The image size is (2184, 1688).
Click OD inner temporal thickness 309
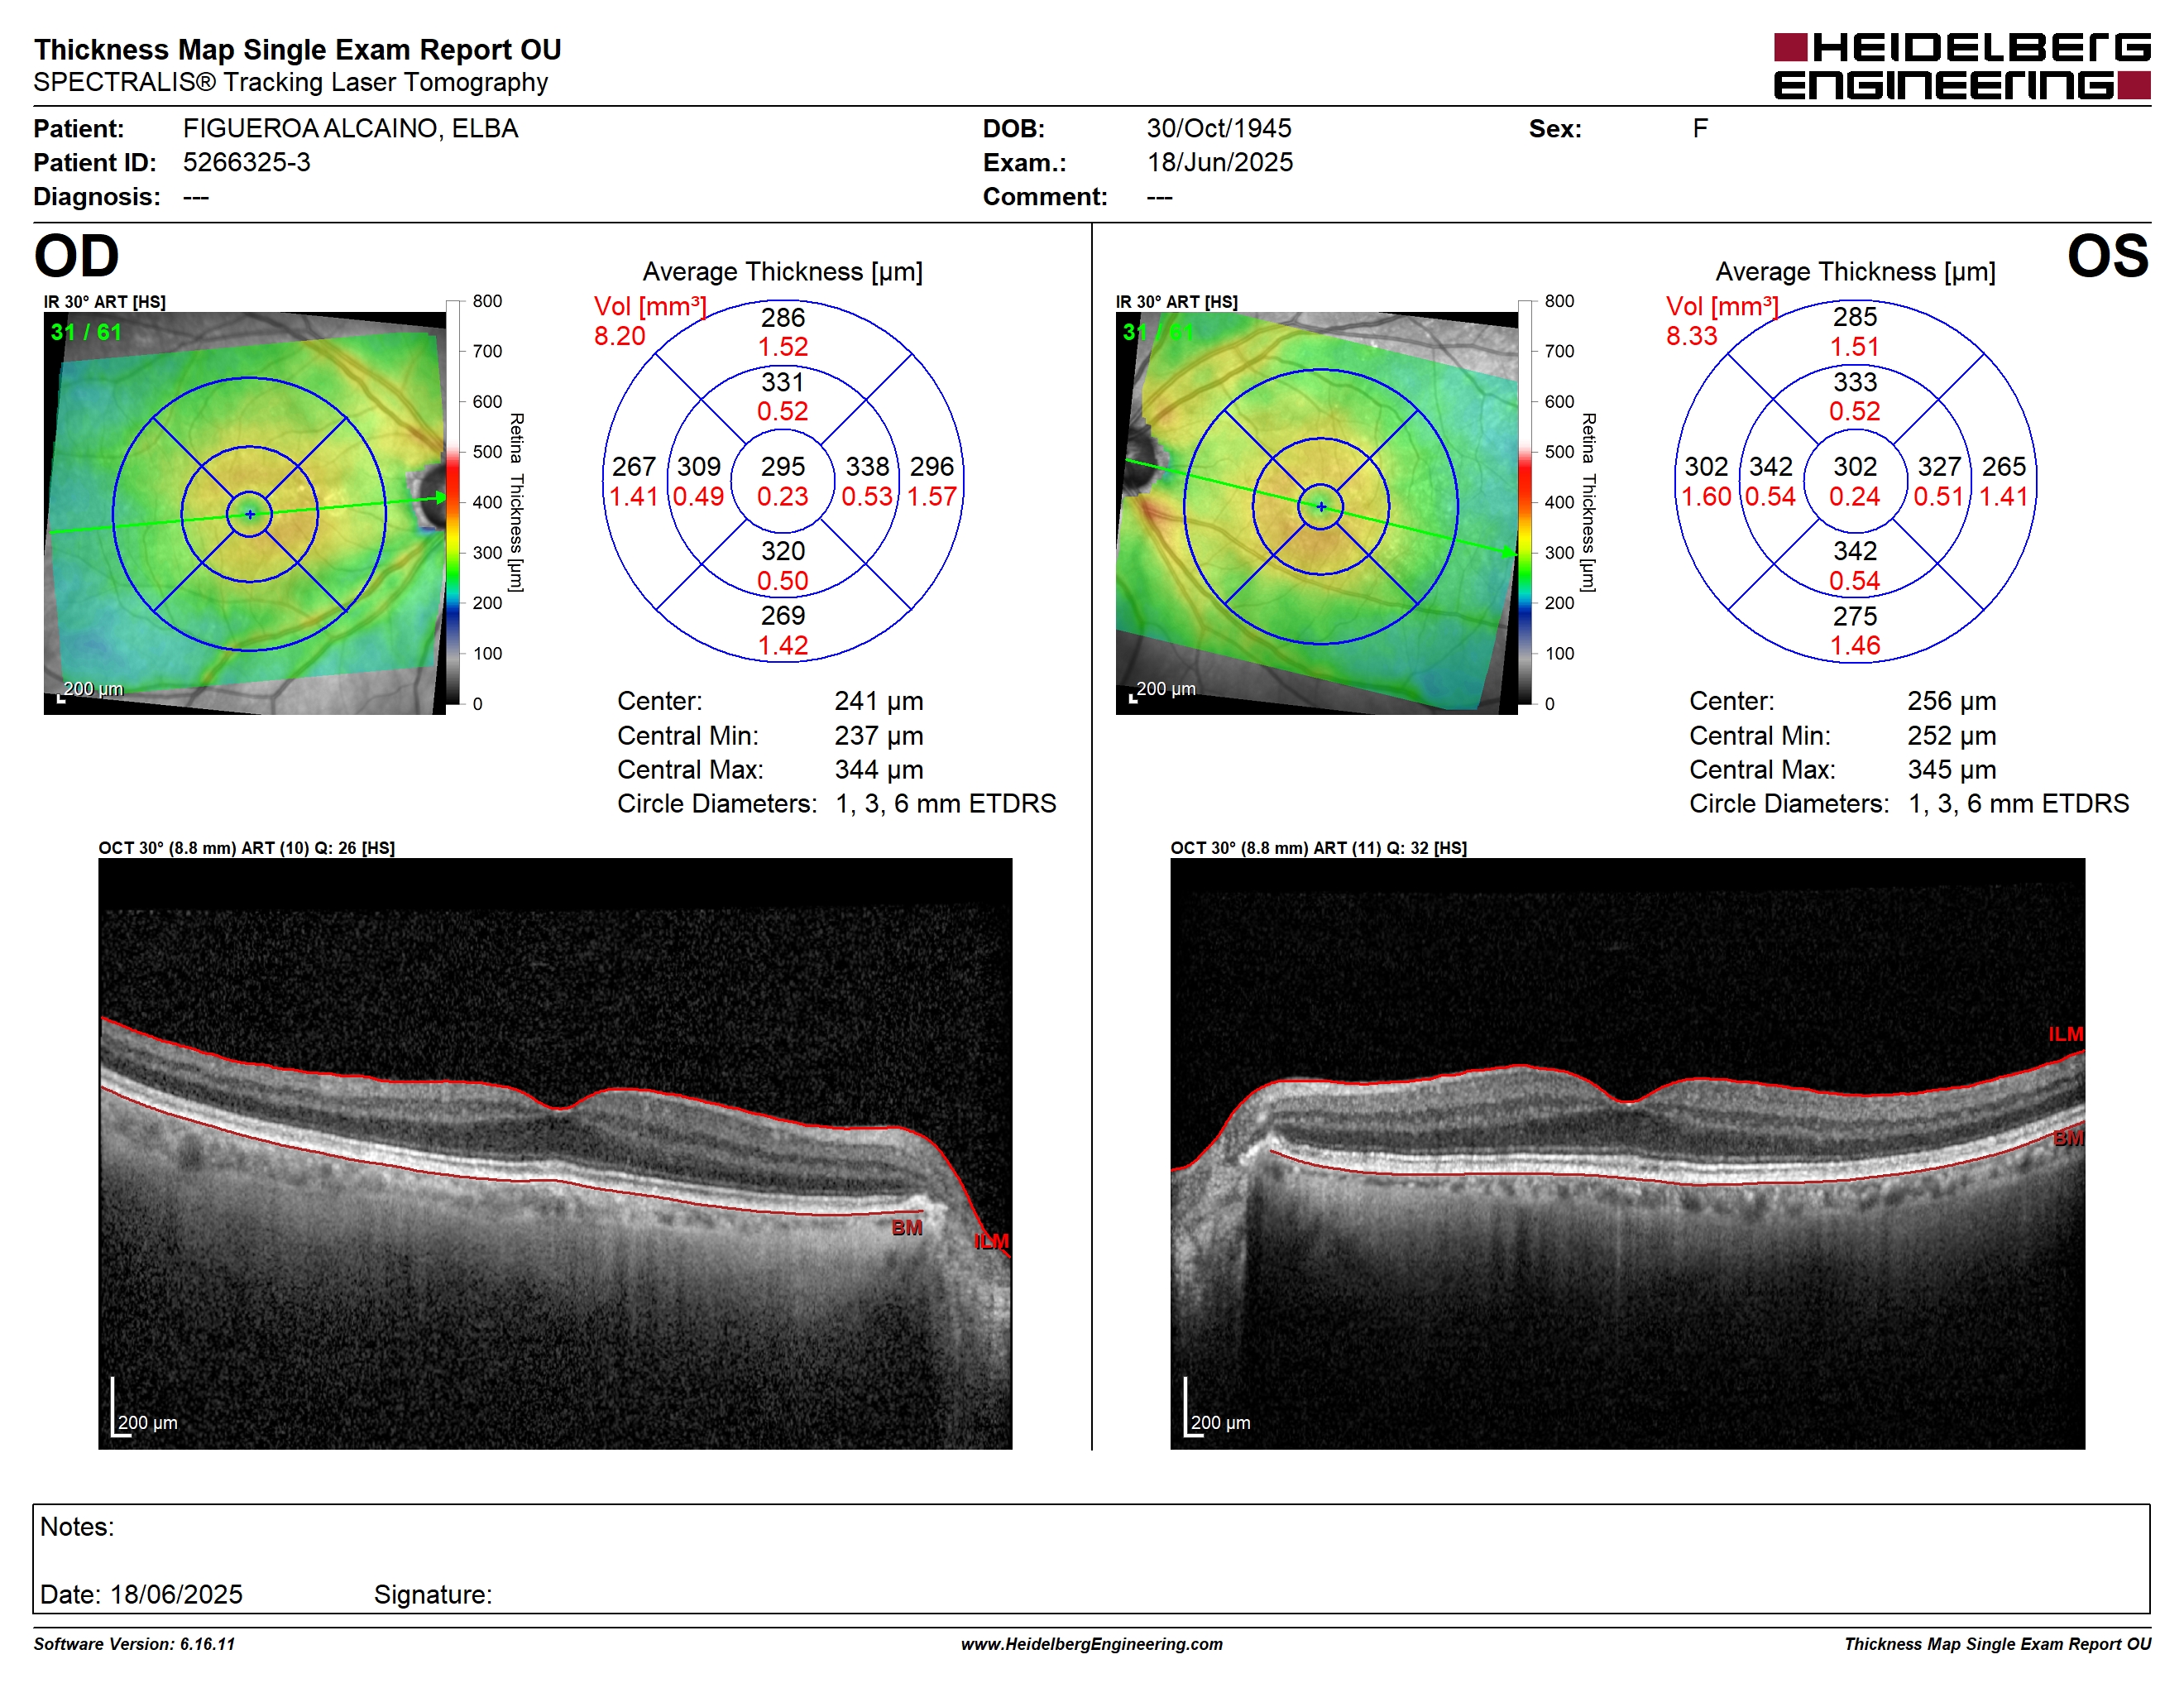click(x=699, y=467)
